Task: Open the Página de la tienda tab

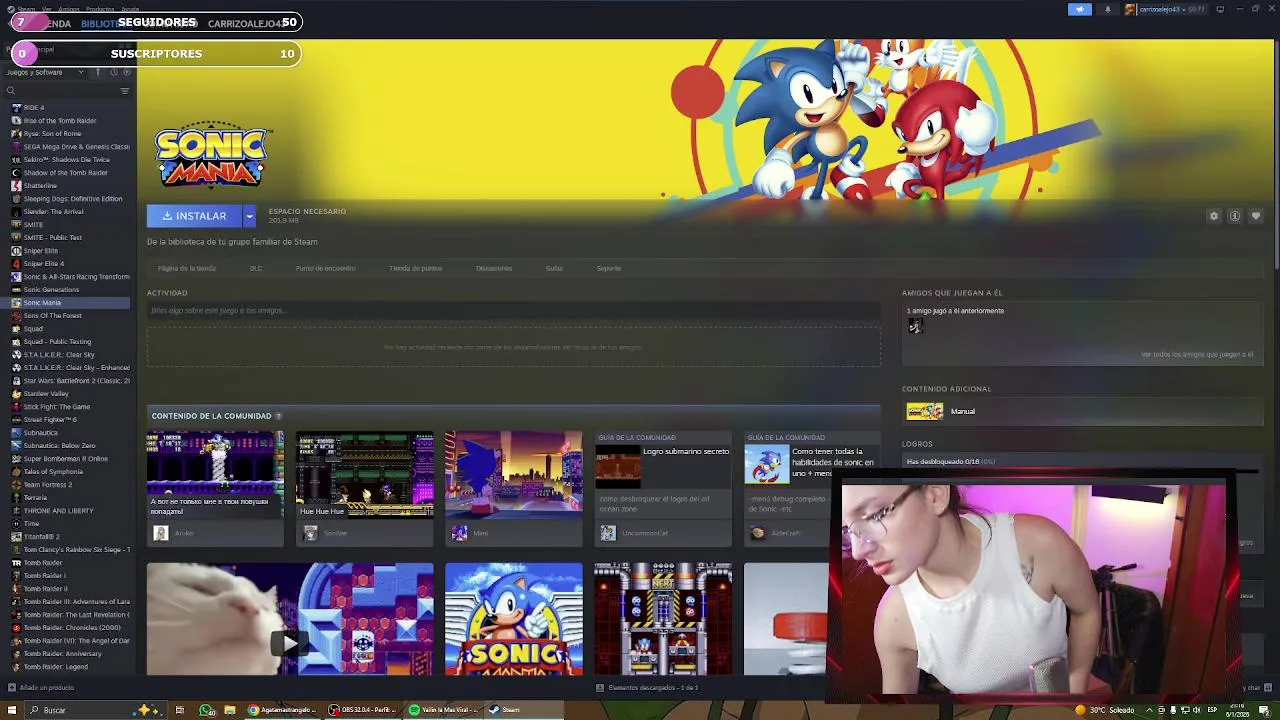Action: 186,268
